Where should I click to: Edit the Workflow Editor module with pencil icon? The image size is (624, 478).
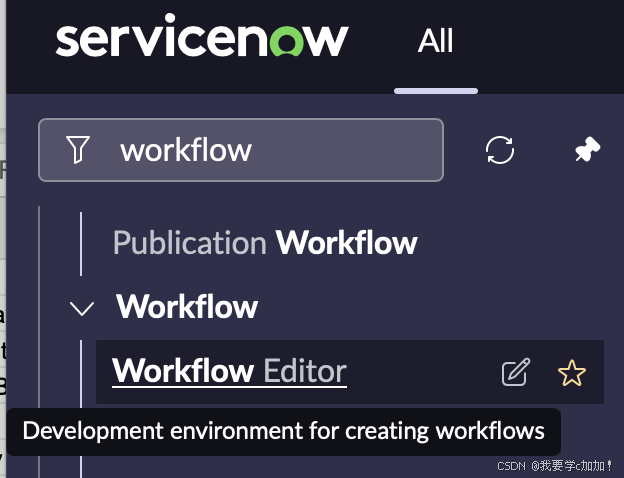(516, 372)
